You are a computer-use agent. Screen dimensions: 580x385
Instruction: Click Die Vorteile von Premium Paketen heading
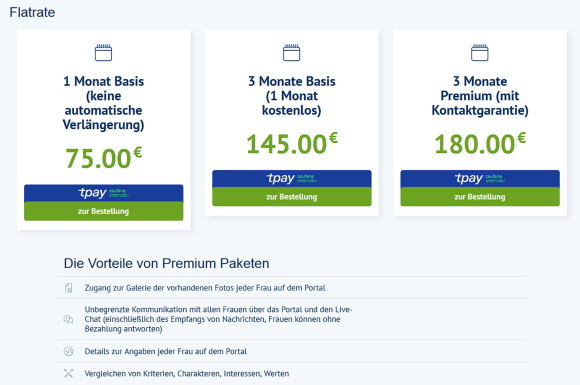(x=166, y=263)
